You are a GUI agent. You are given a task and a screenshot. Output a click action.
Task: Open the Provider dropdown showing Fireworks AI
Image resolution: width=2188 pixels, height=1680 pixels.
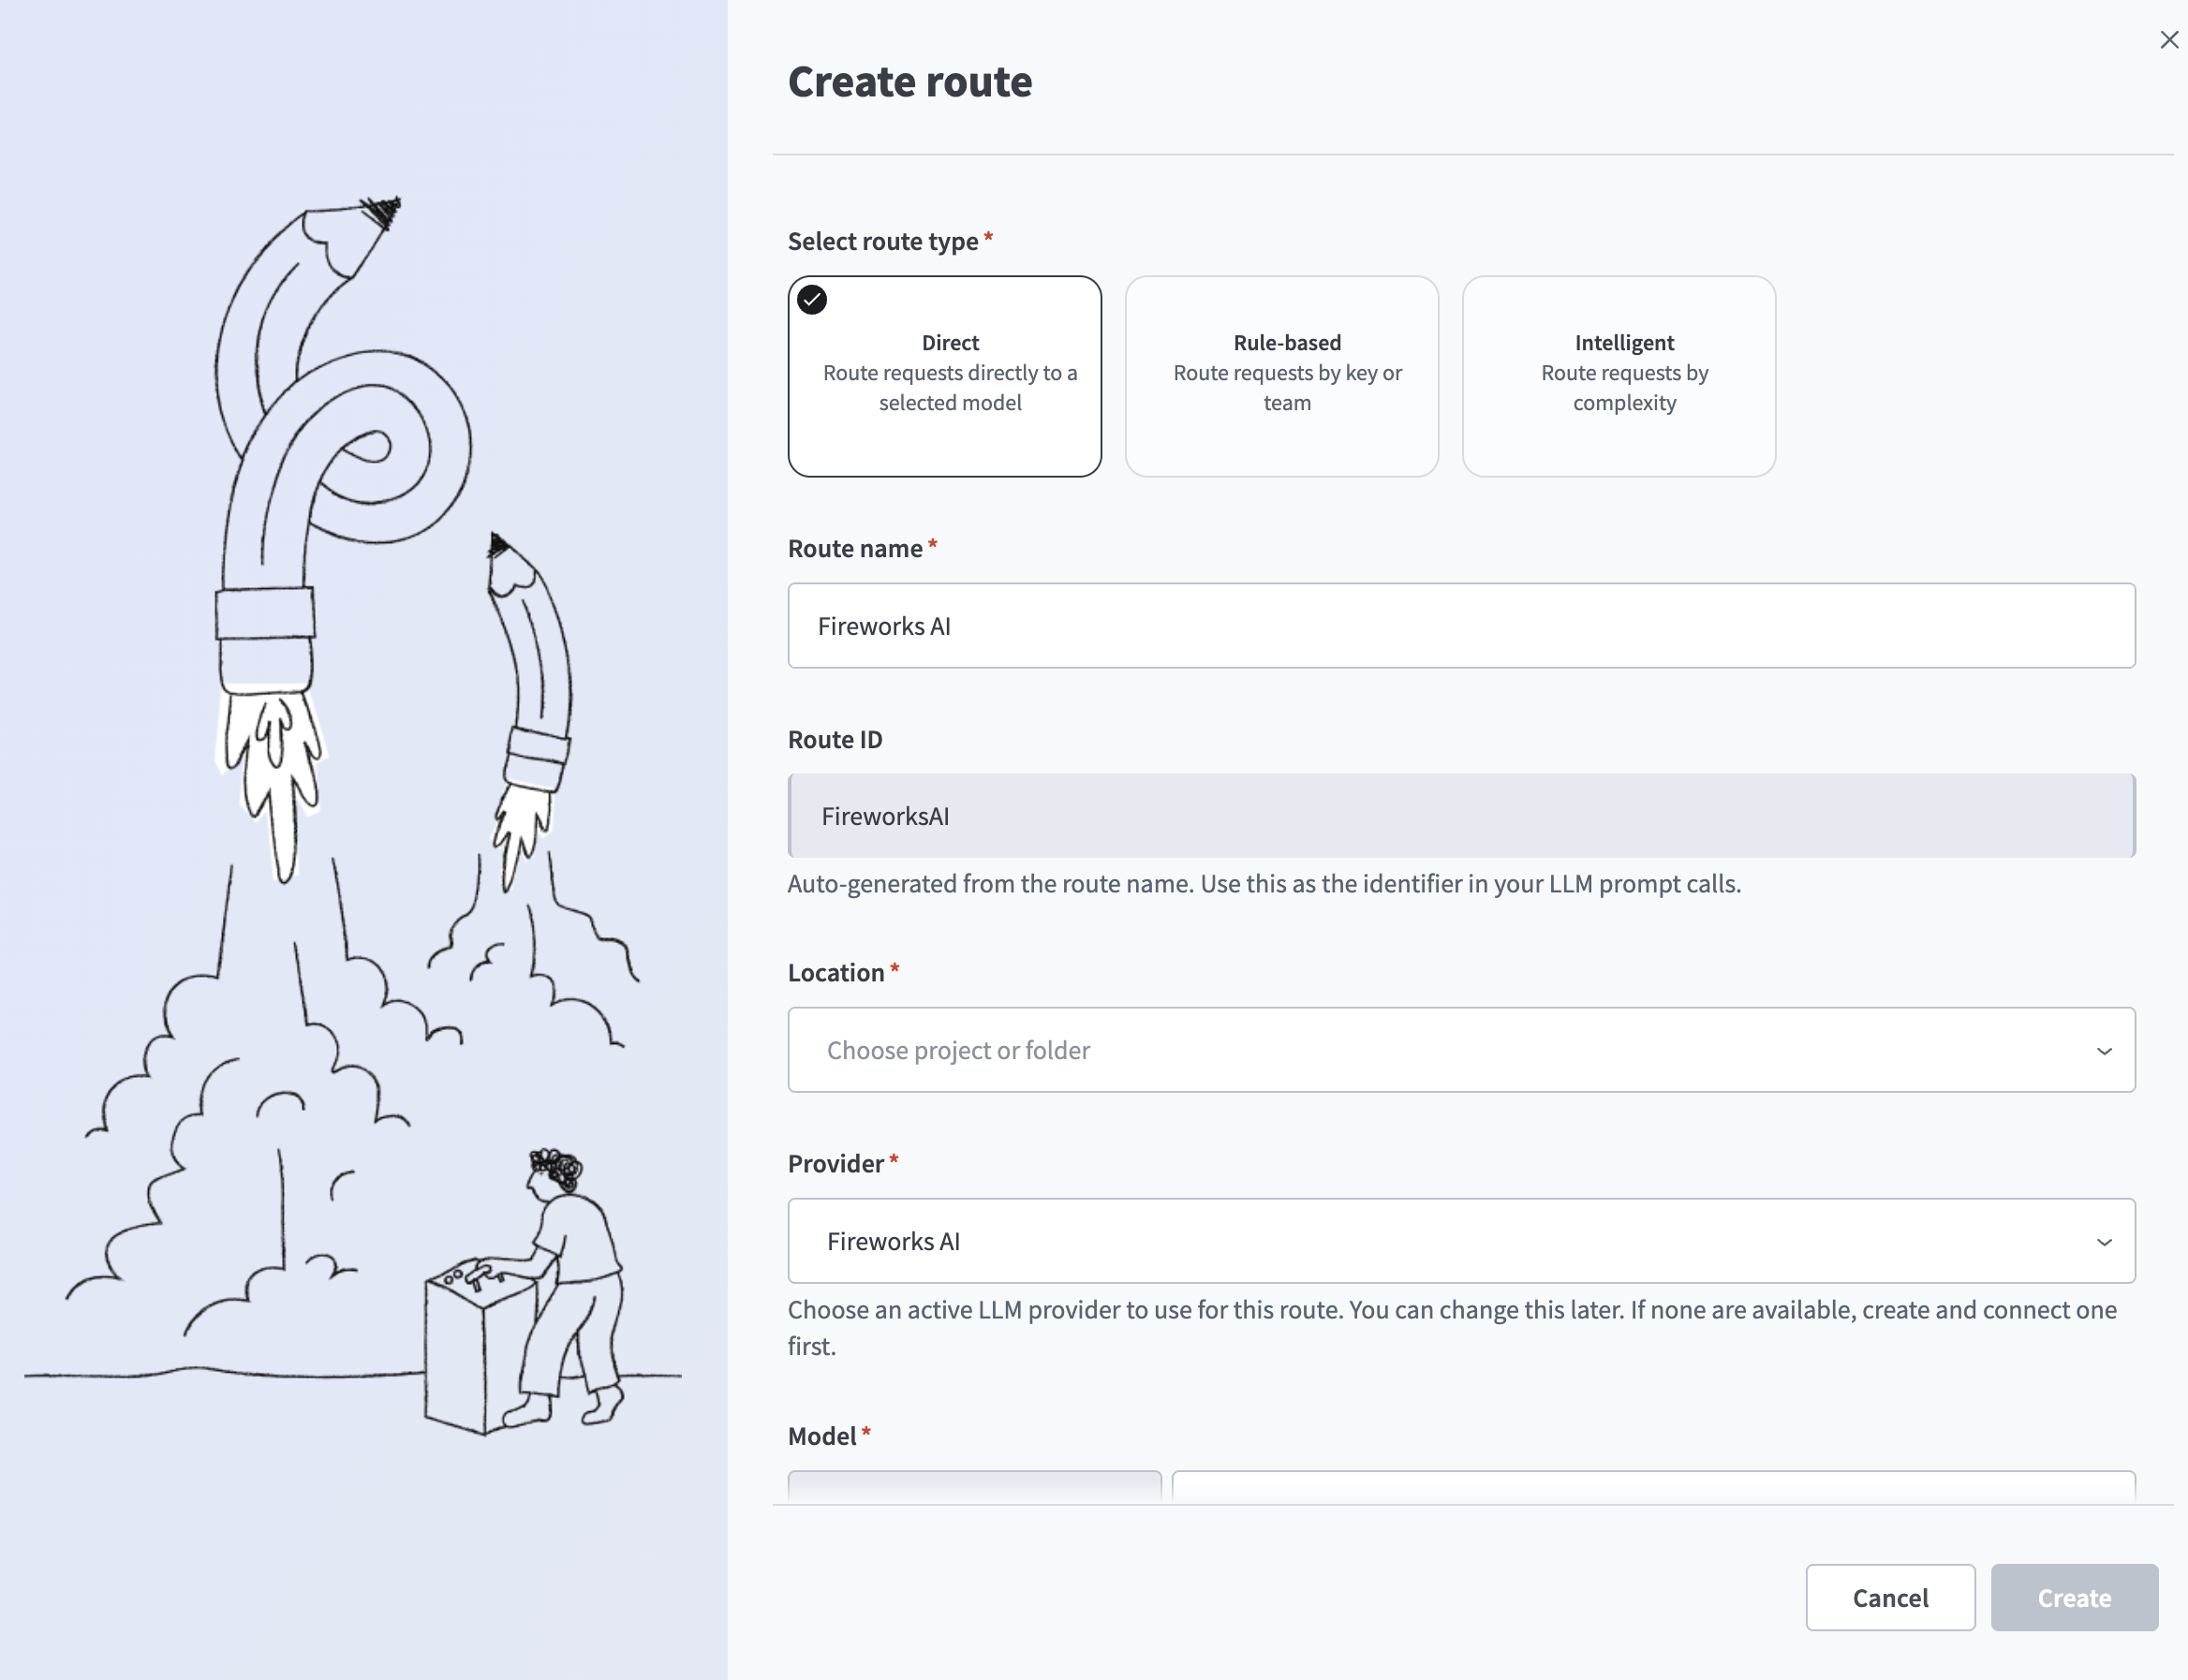(x=1461, y=1241)
